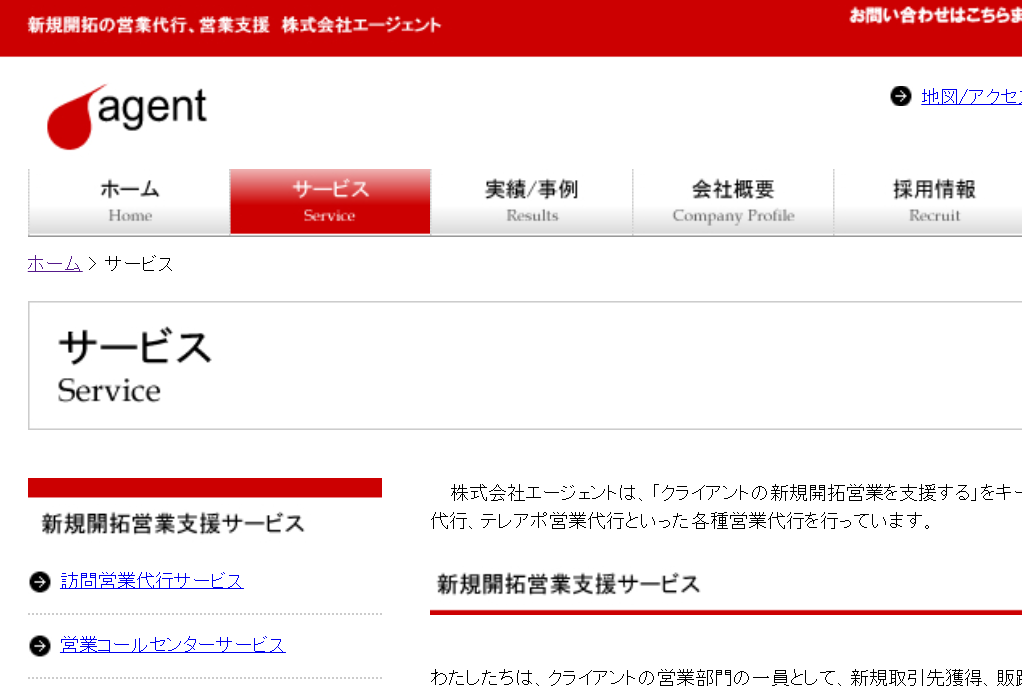Click the お問い合わせはこちら text in the red header
Viewport: 1022px width, 688px height.
pyautogui.click(x=934, y=16)
